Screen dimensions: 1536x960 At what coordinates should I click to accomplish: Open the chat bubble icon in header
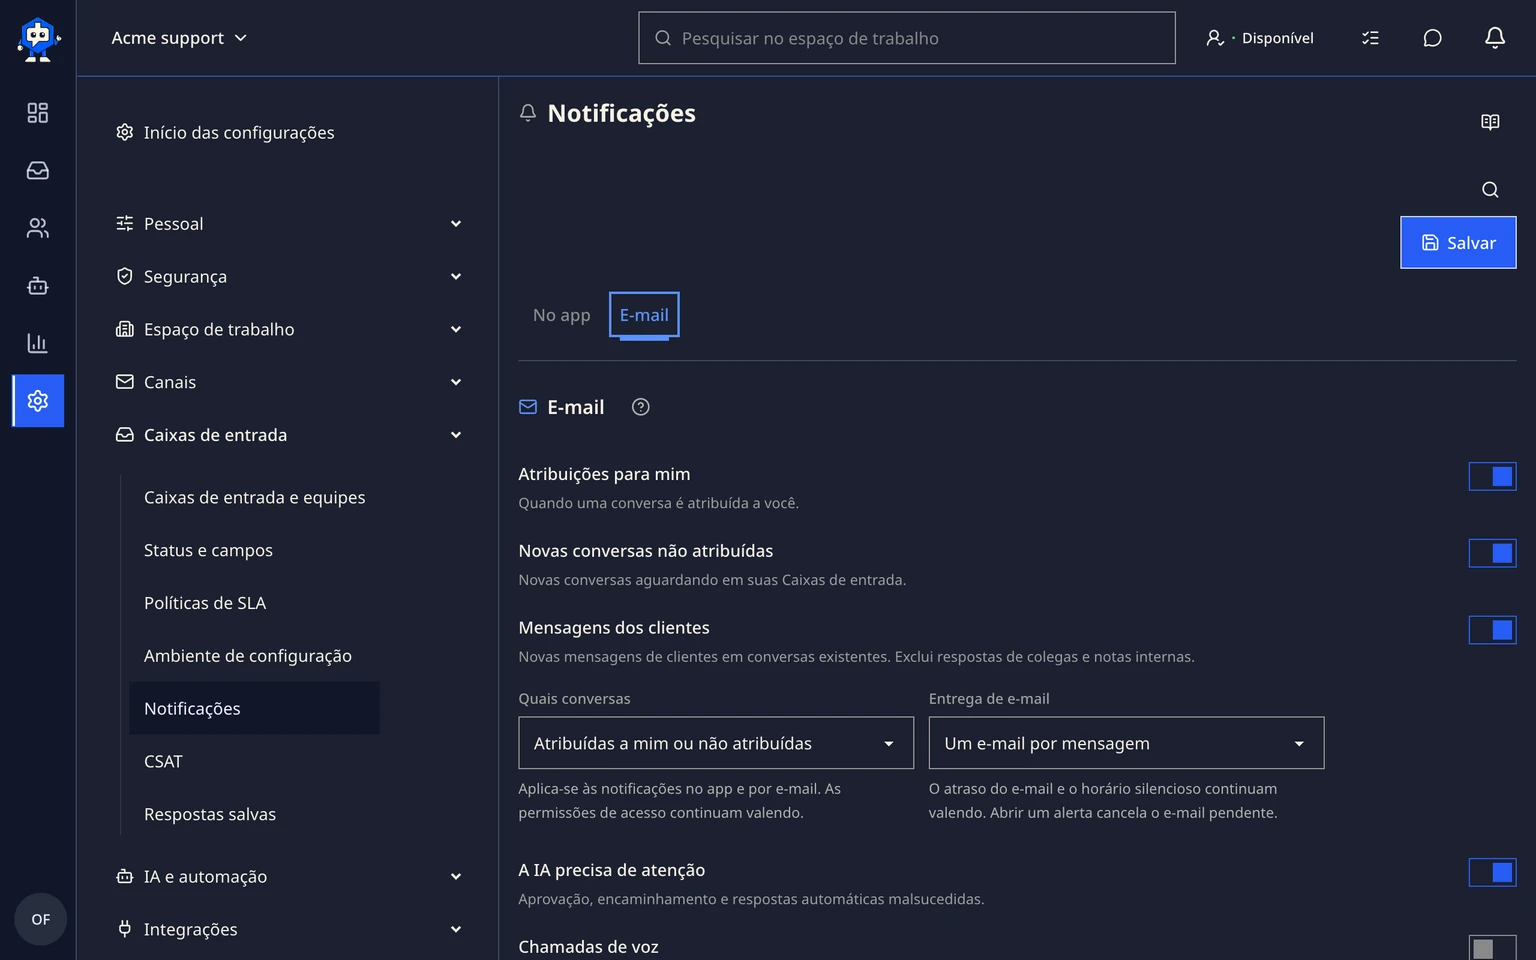point(1432,38)
